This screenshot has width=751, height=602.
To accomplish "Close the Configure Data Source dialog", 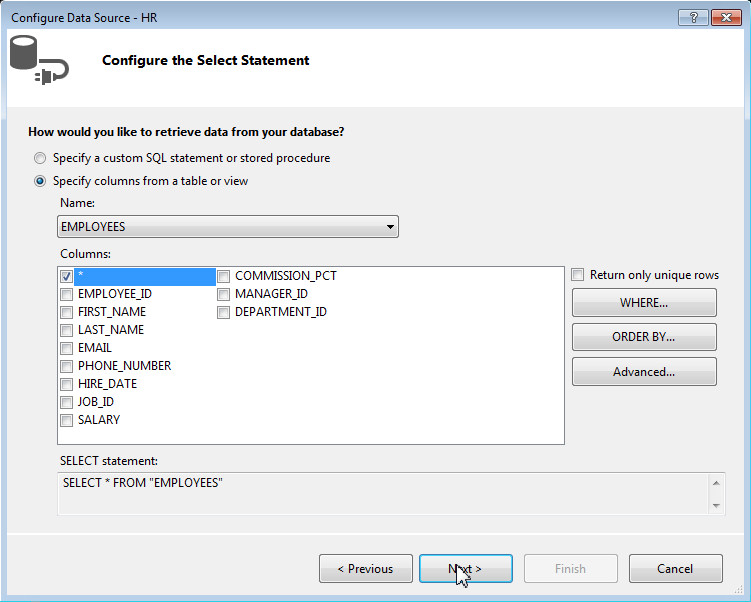I will 725,18.
